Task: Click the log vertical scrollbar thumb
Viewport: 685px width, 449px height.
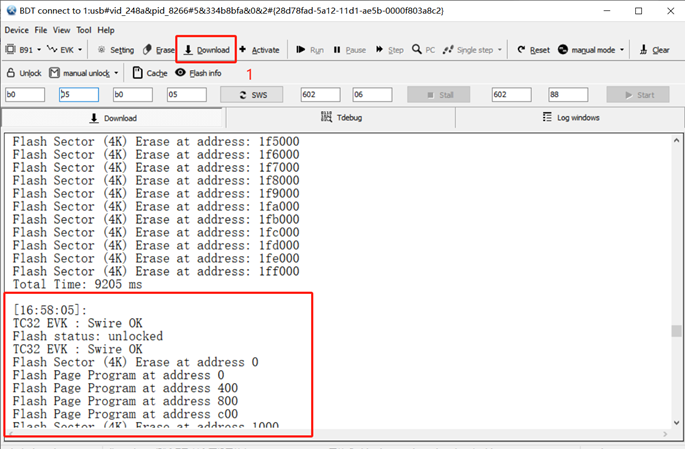Action: pyautogui.click(x=677, y=331)
